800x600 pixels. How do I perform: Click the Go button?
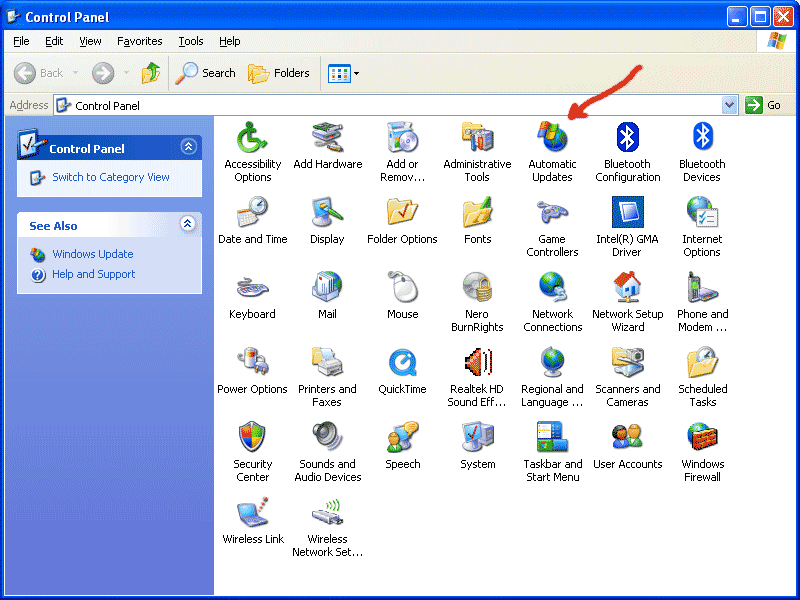coord(763,105)
